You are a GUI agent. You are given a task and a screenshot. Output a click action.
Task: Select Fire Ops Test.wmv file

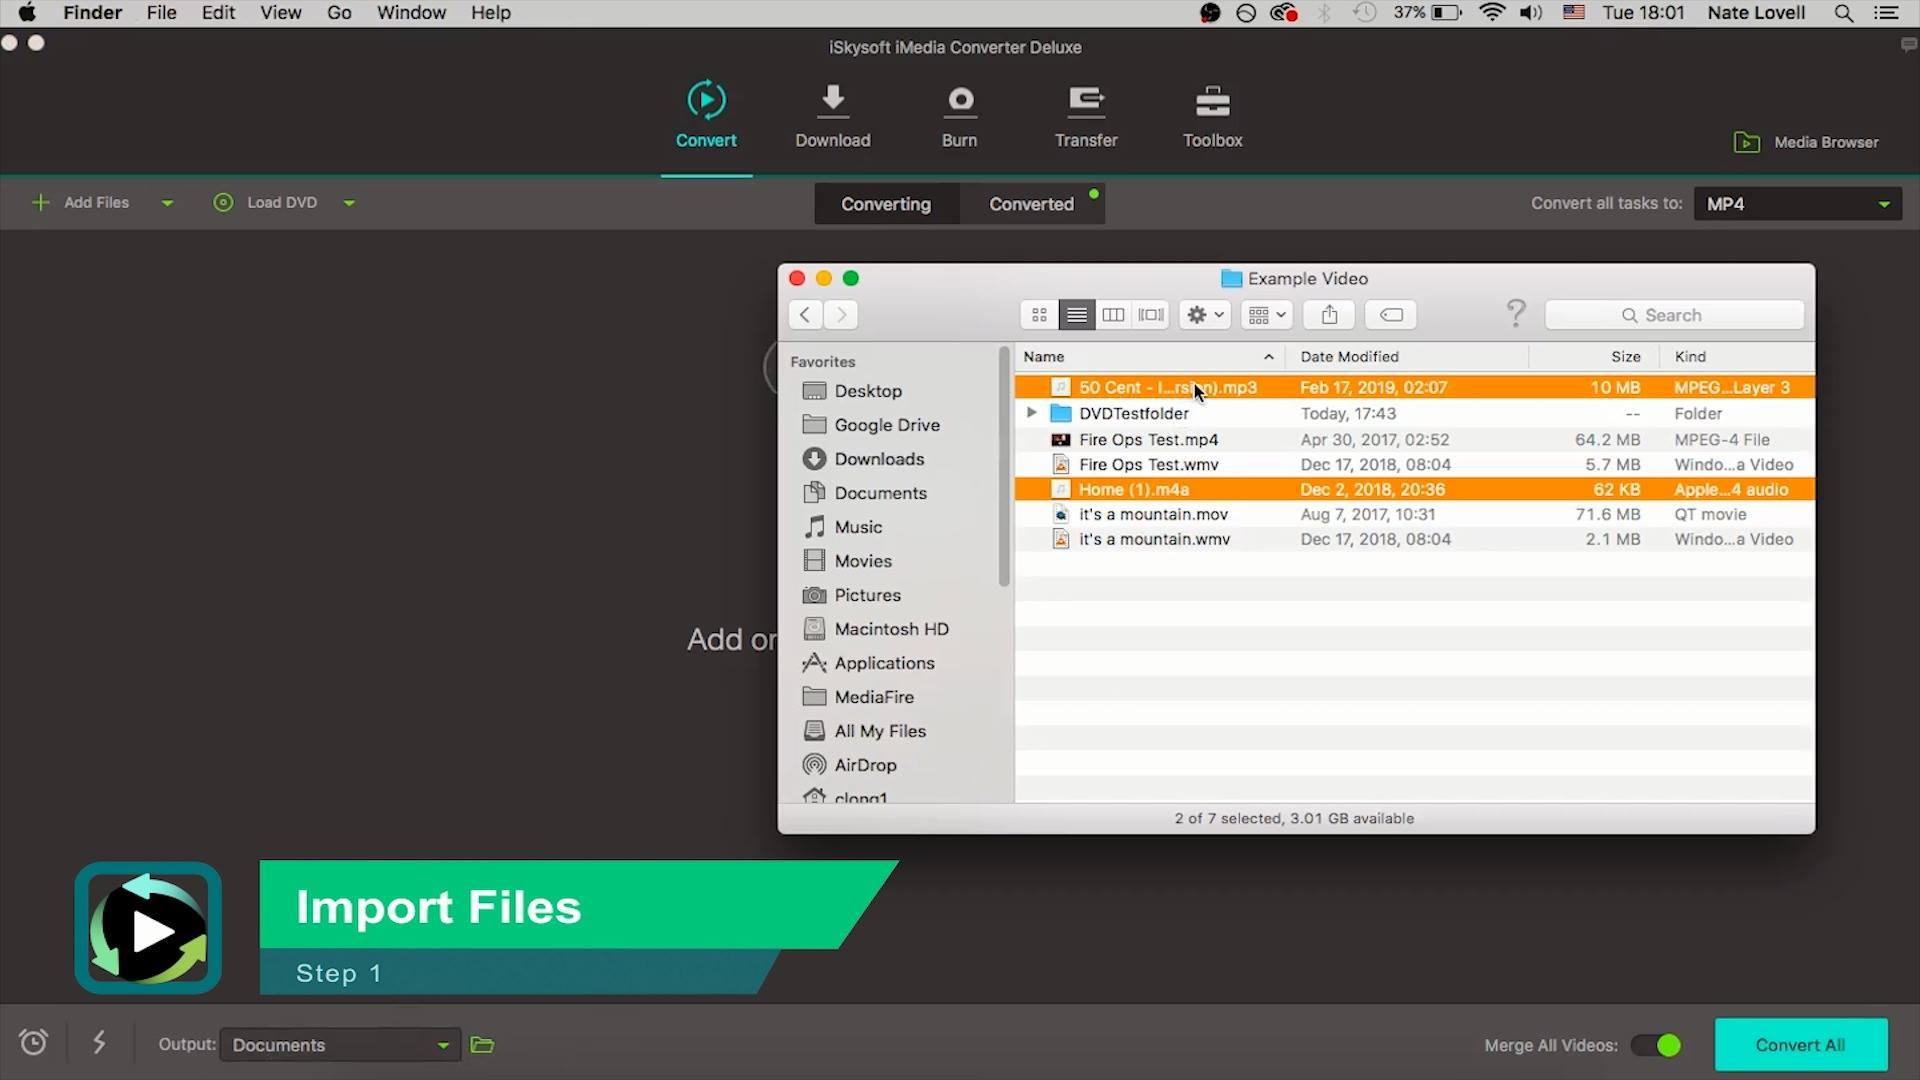(x=1415, y=465)
